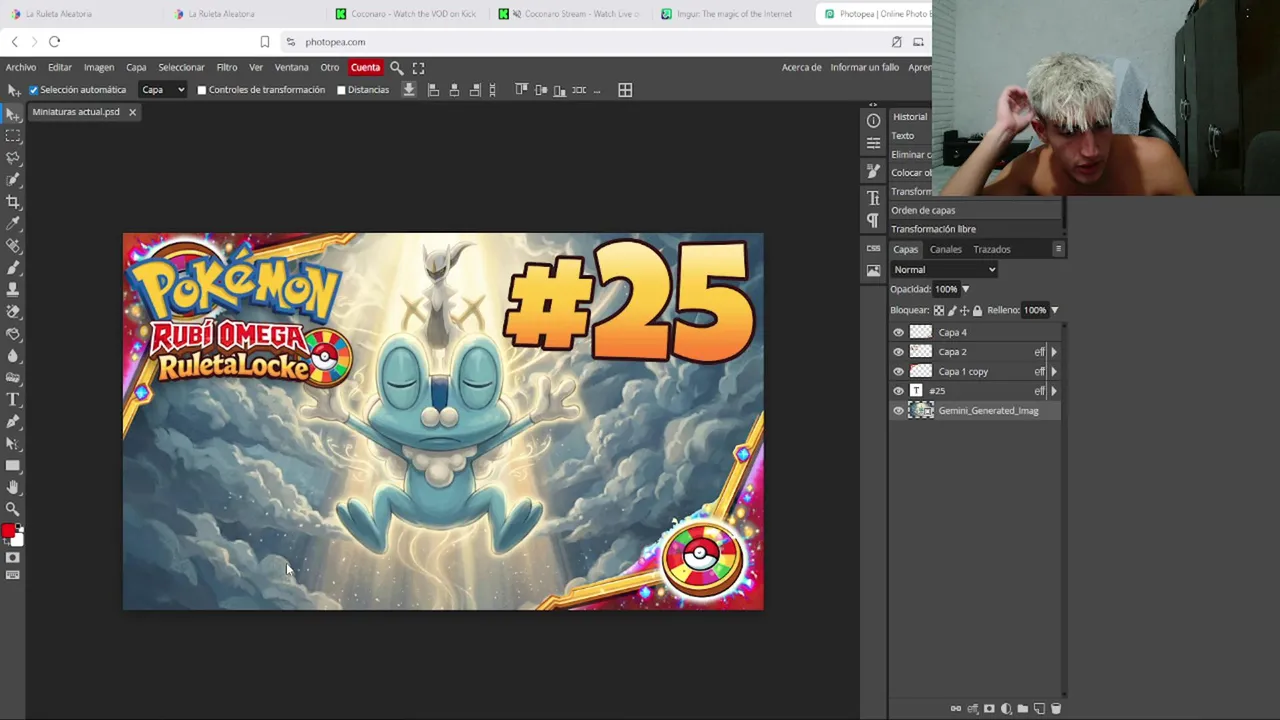Screen dimensions: 1280x720
Task: Hide the #25 text layer
Action: [x=898, y=391]
